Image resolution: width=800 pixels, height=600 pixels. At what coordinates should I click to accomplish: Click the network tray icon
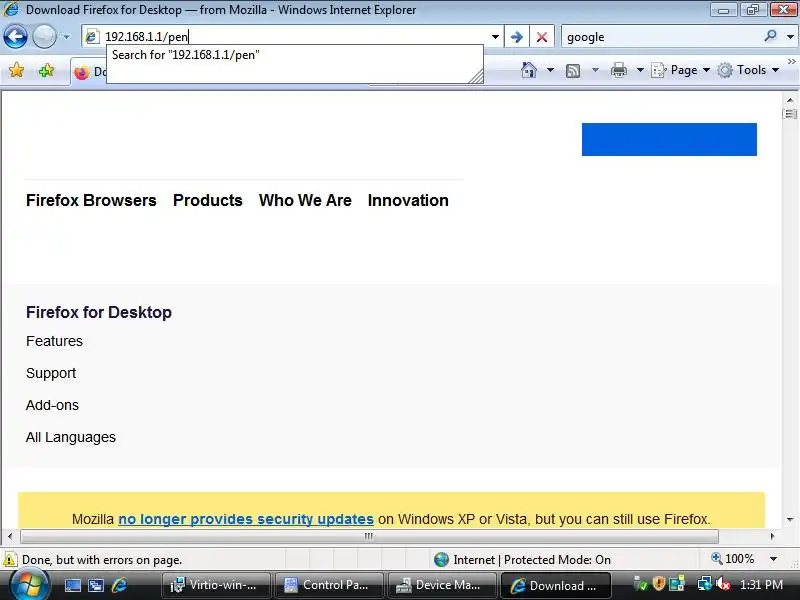704,583
